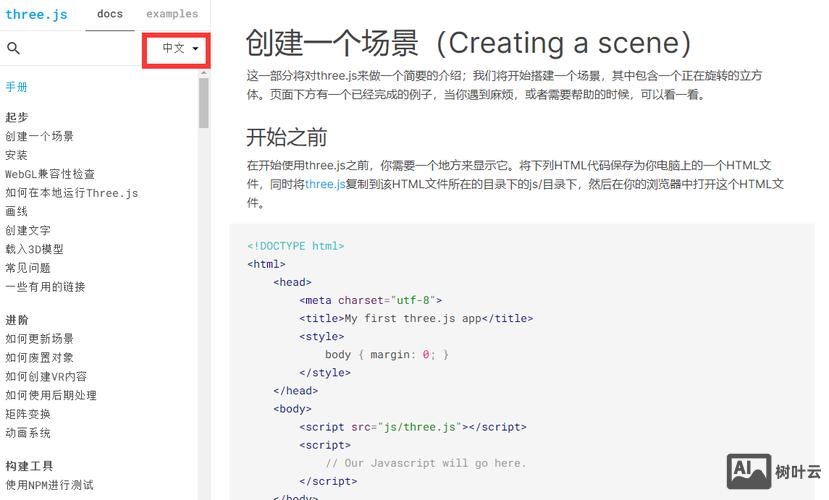Open 如何更新场景 page
The width and height of the screenshot is (829, 500).
[39, 338]
